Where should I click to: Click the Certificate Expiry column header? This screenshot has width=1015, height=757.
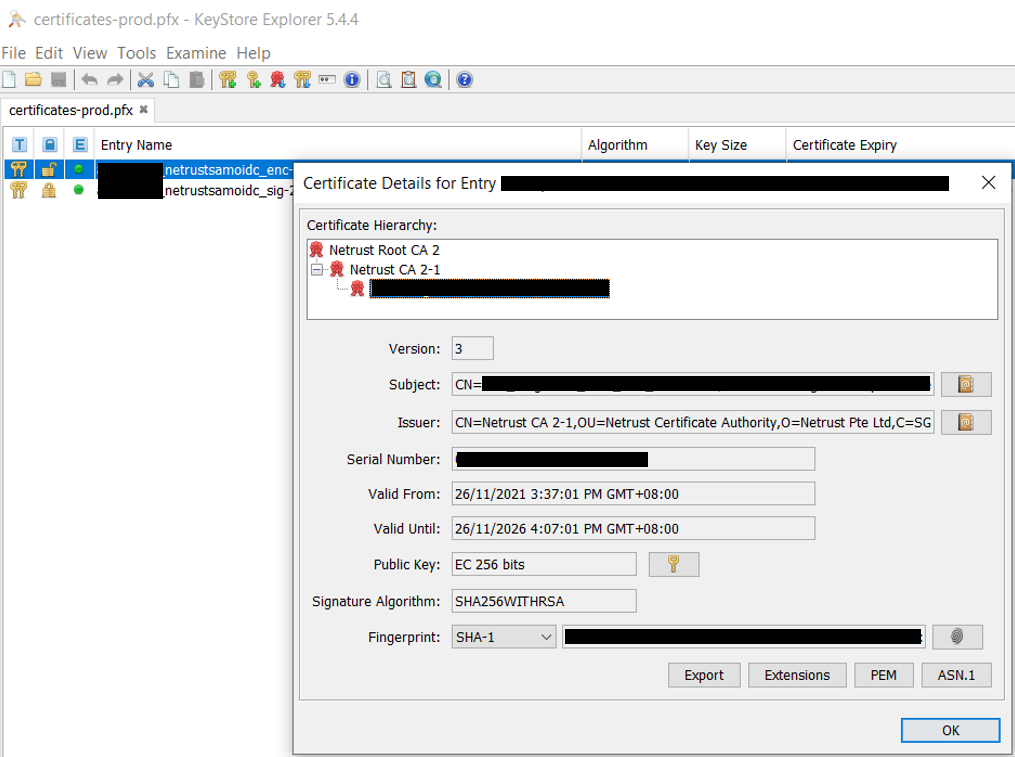(x=900, y=145)
